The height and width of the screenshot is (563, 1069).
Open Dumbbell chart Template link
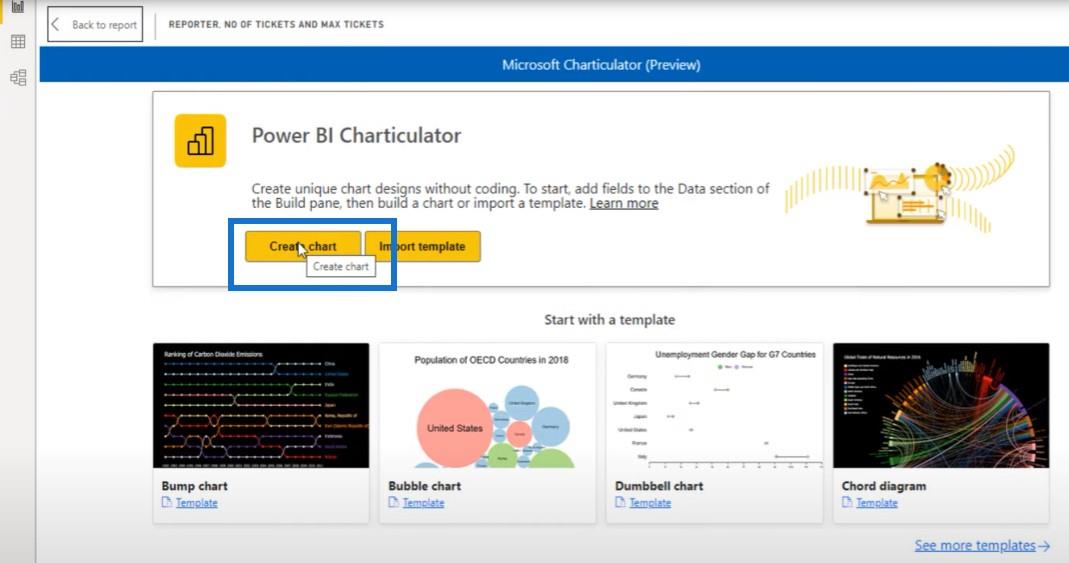[x=650, y=503]
